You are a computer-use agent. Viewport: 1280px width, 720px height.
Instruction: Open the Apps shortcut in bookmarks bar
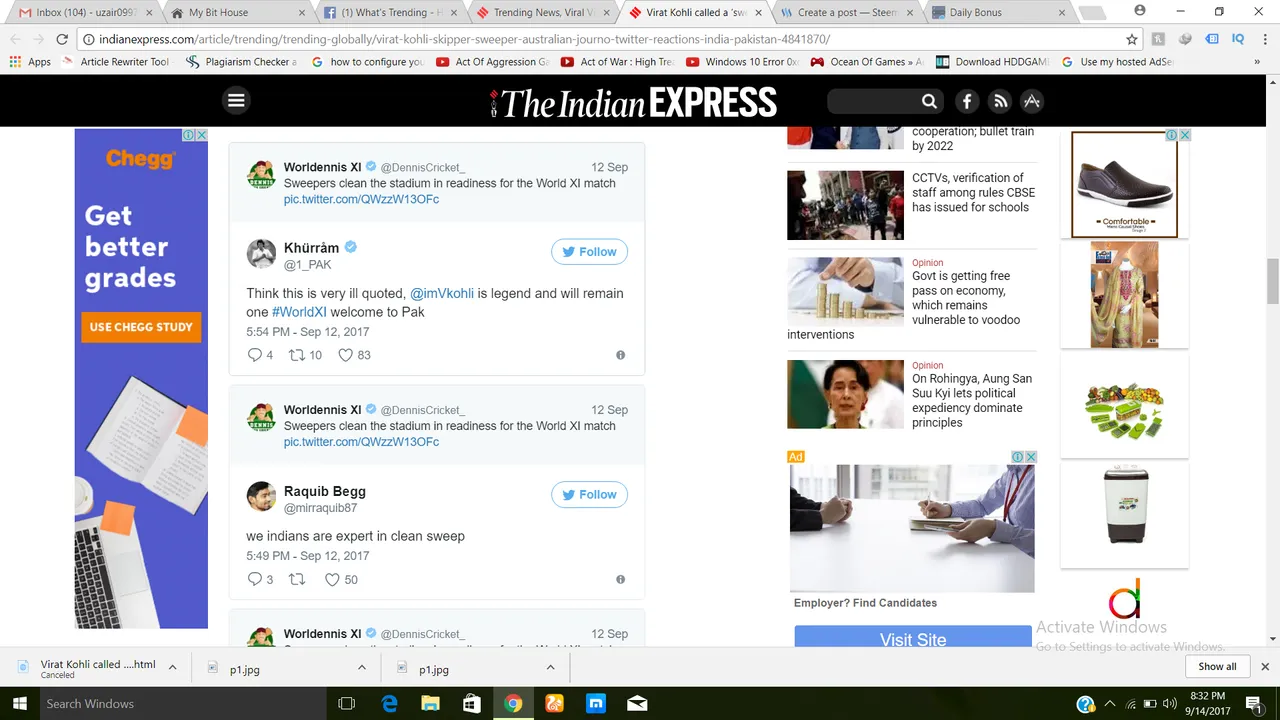pyautogui.click(x=30, y=62)
